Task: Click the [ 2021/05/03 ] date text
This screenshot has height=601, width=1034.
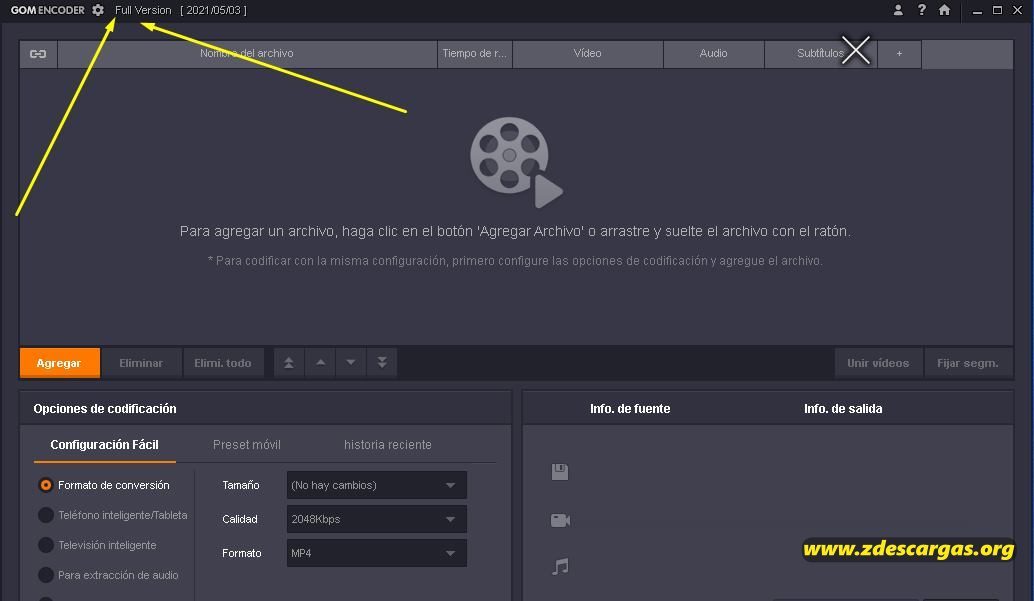Action: click(213, 11)
